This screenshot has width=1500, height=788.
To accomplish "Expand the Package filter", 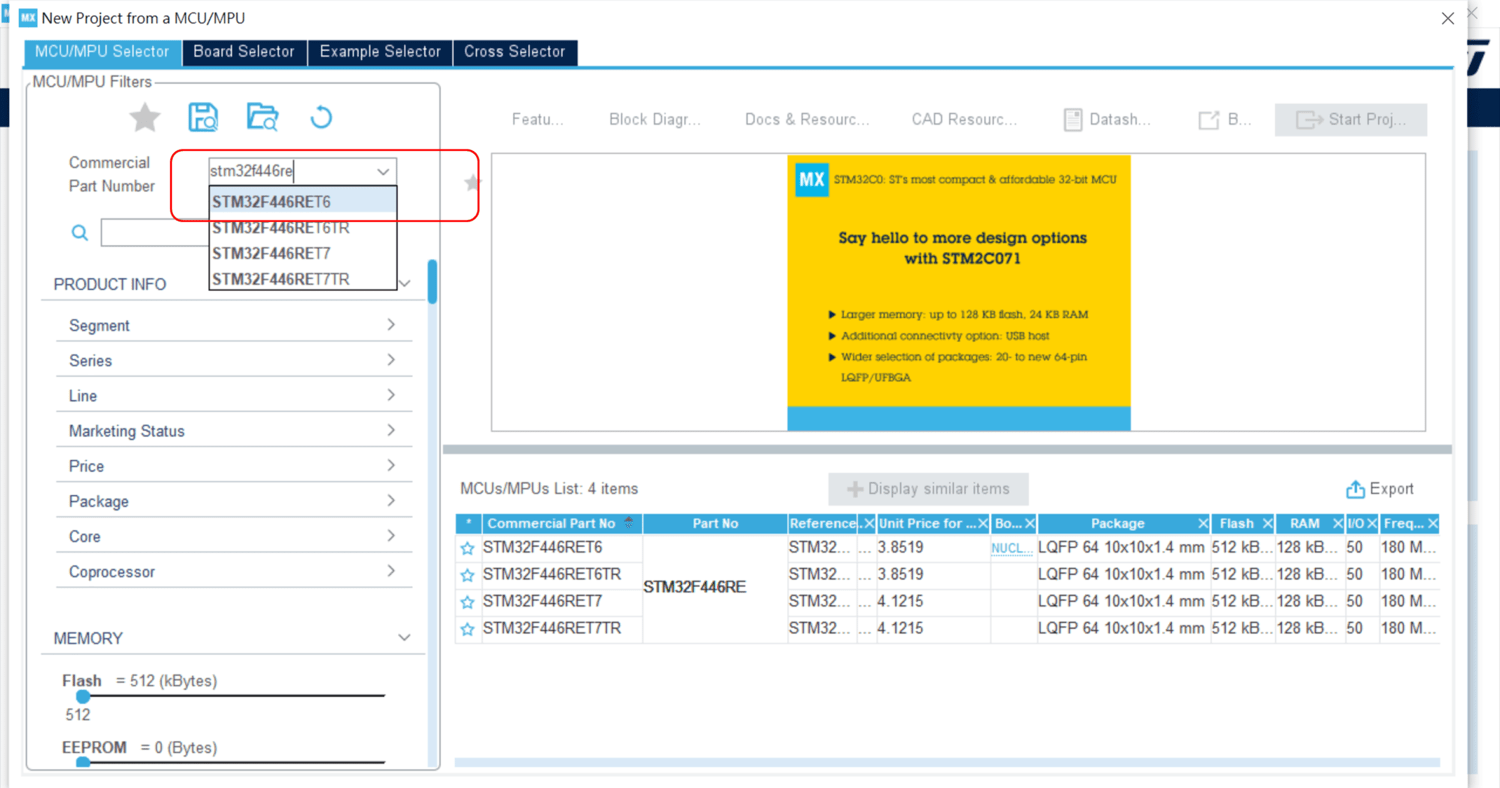I will tap(391, 500).
